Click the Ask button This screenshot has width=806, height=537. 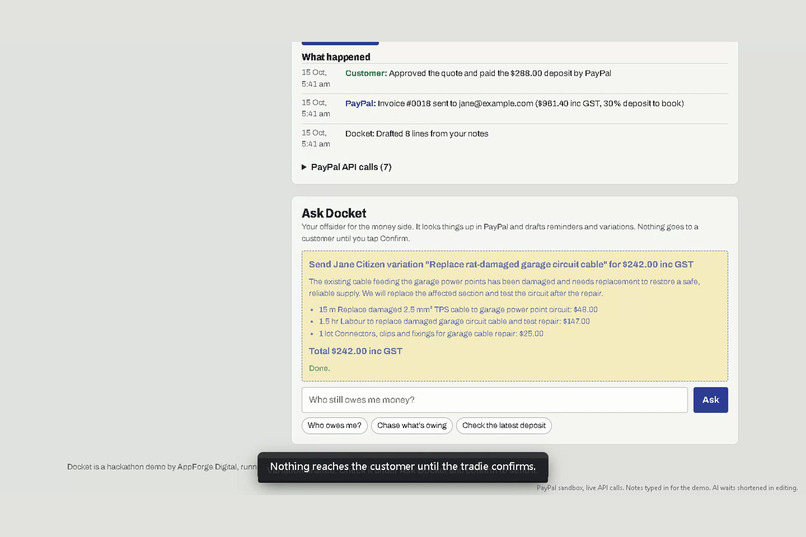click(x=710, y=400)
